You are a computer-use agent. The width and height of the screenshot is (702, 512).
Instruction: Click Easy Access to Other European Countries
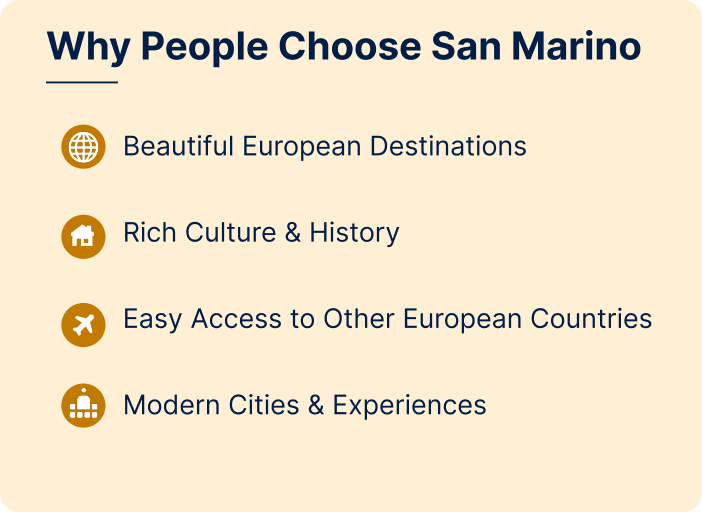click(388, 320)
